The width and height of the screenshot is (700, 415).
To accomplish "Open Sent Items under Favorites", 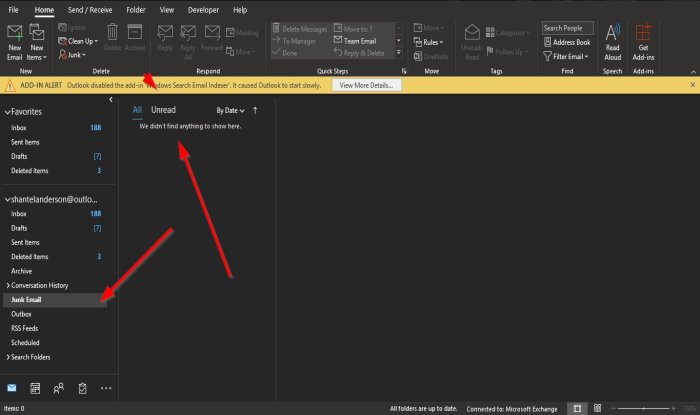I will click(x=56, y=142).
